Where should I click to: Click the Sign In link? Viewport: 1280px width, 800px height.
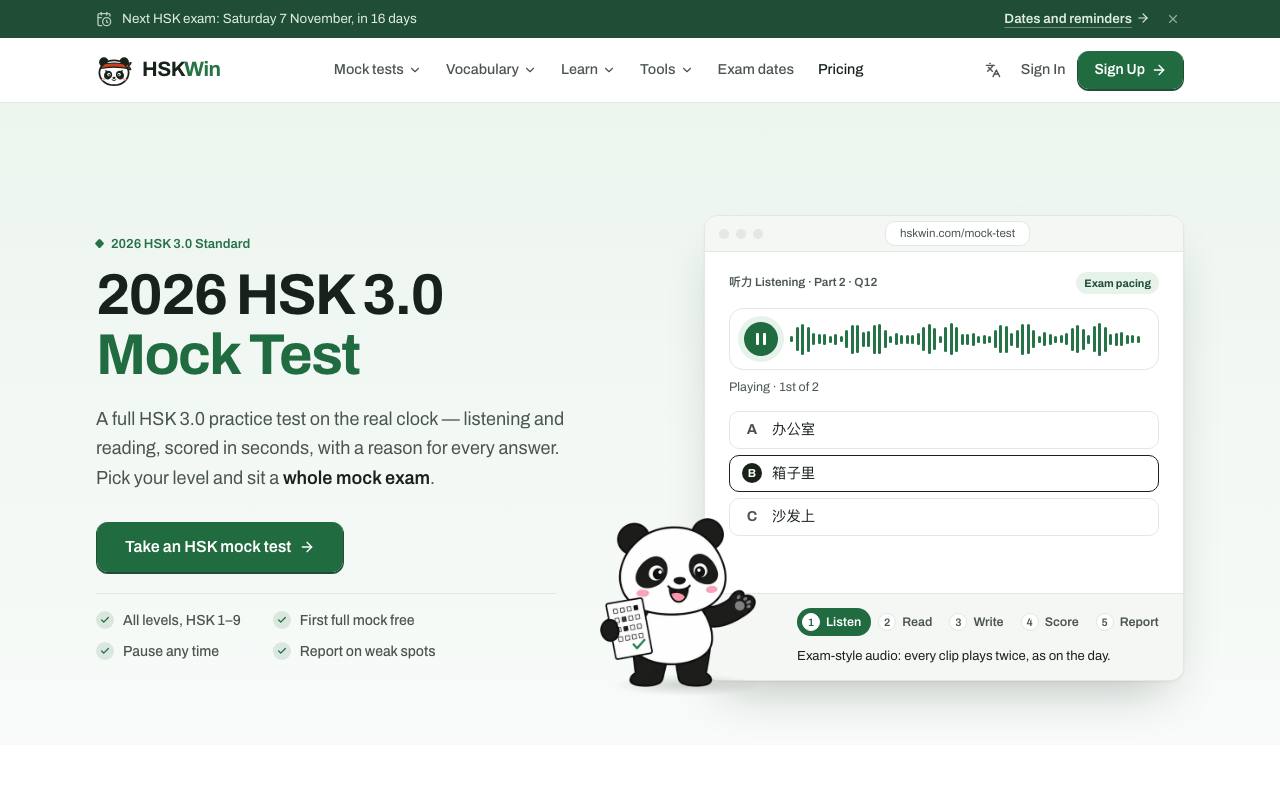1043,69
